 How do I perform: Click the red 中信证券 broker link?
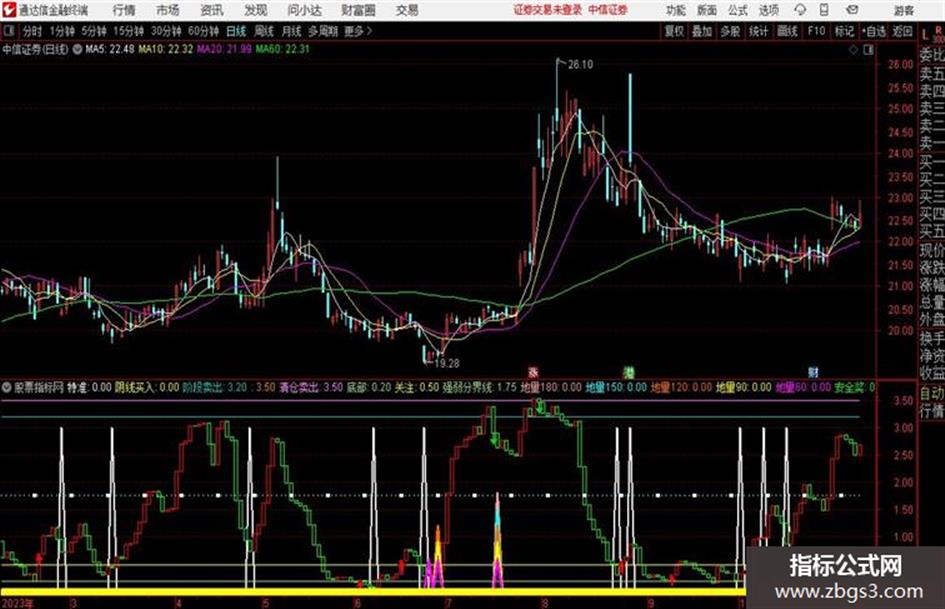point(608,10)
